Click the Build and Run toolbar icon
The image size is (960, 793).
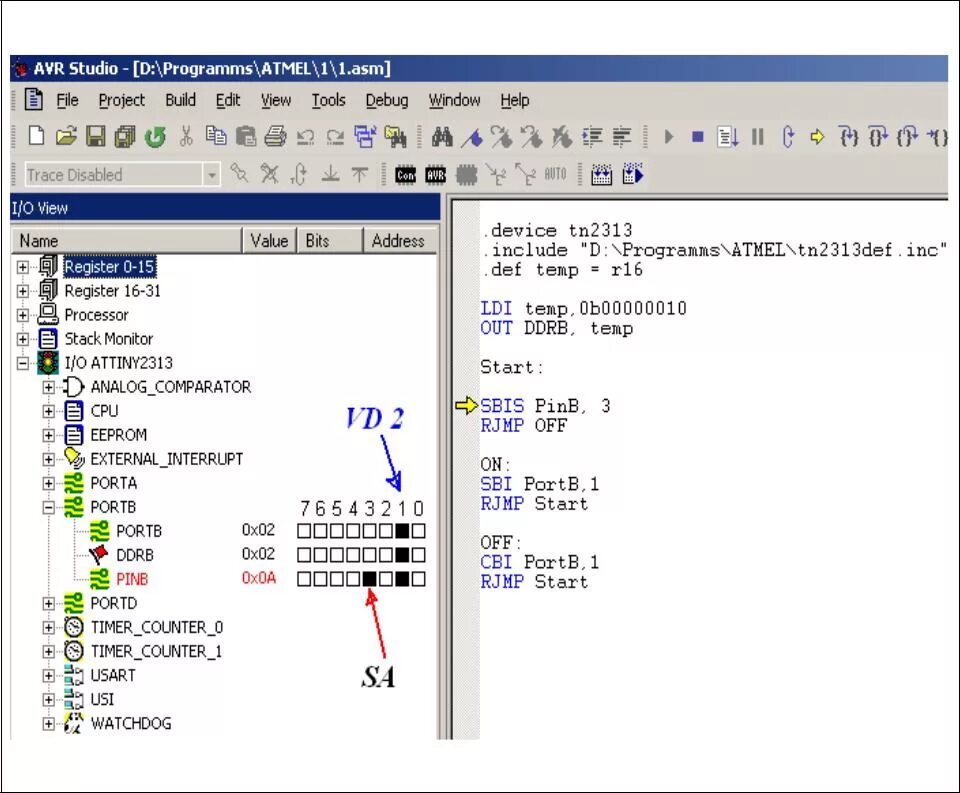pos(632,174)
